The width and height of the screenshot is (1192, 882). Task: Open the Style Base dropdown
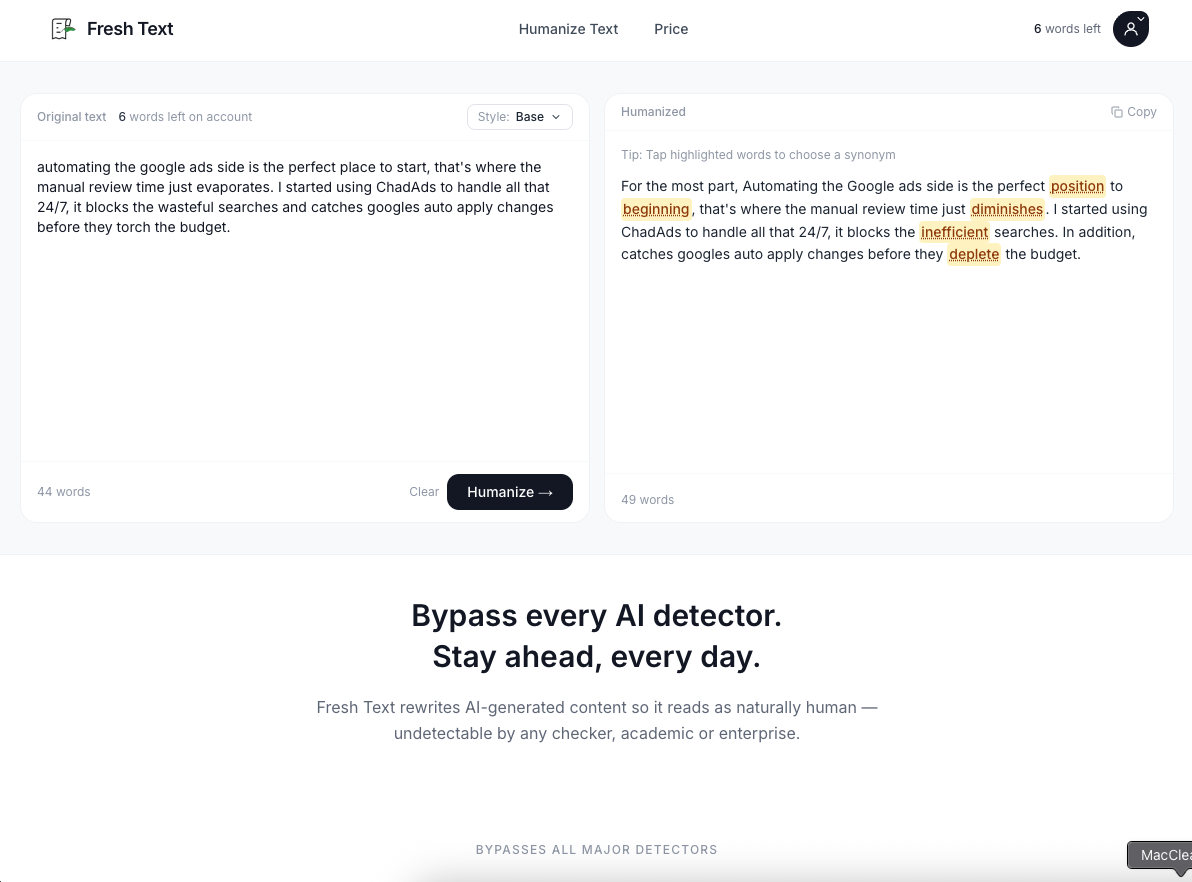[x=520, y=117]
